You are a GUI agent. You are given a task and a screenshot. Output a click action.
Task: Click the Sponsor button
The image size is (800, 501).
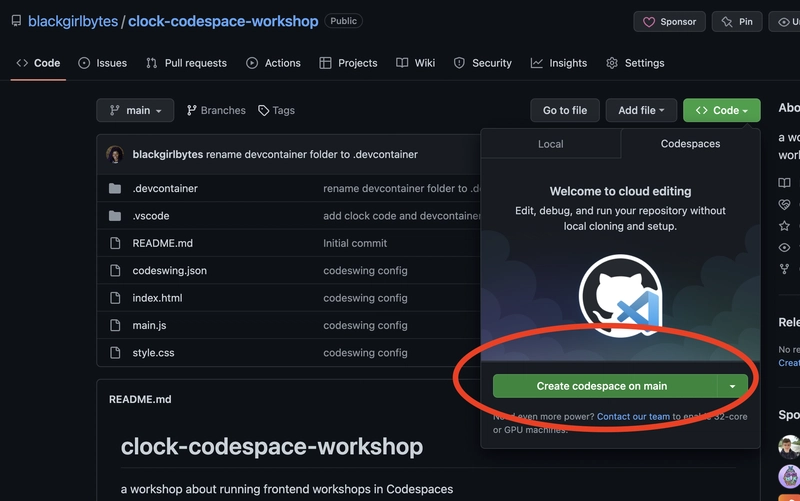669,21
